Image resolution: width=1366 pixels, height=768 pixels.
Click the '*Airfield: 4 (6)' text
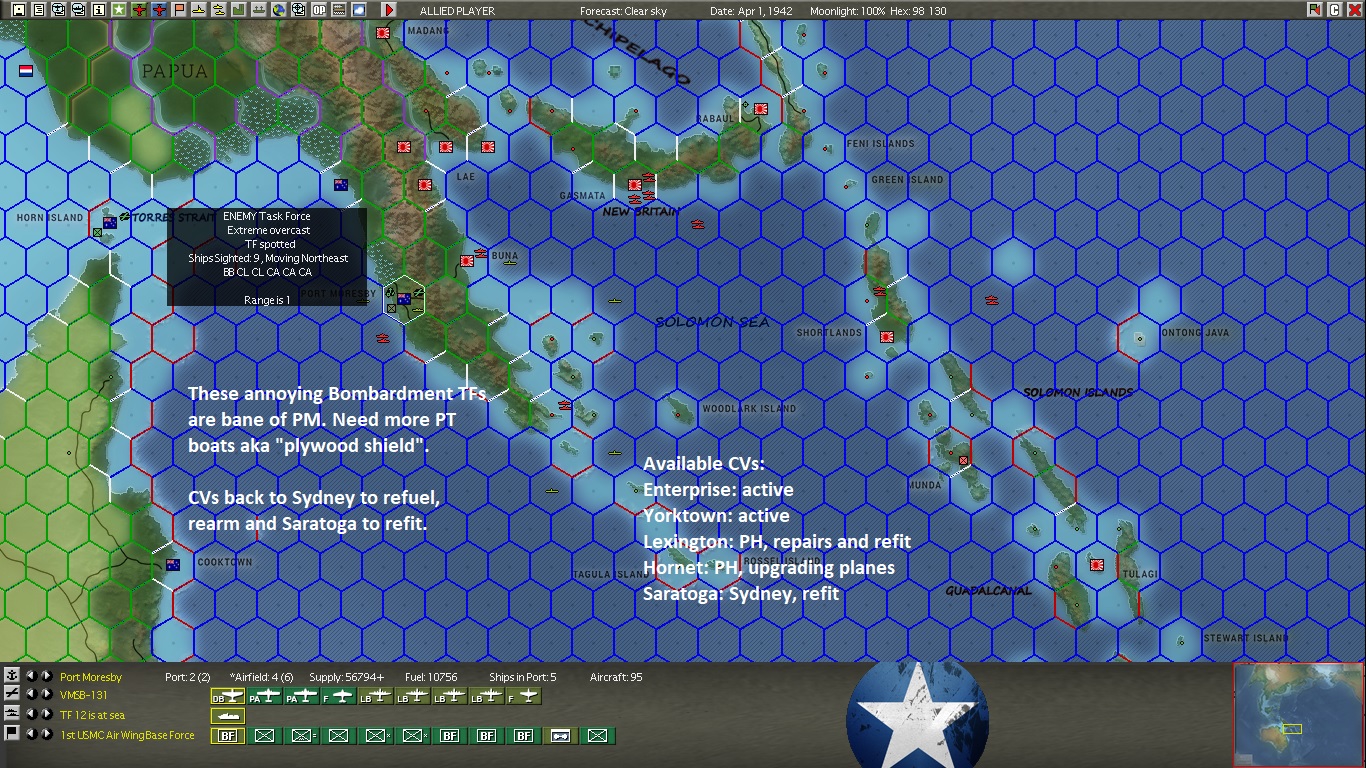261,677
